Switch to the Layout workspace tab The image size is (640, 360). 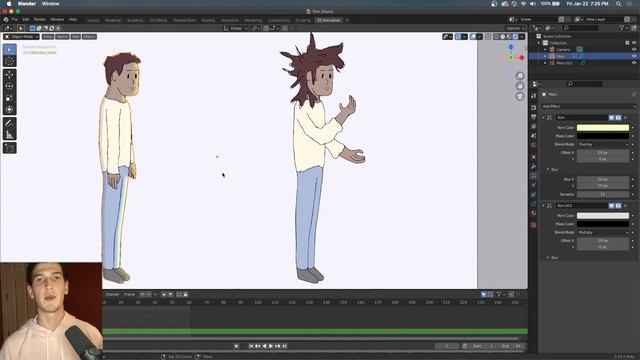93,20
